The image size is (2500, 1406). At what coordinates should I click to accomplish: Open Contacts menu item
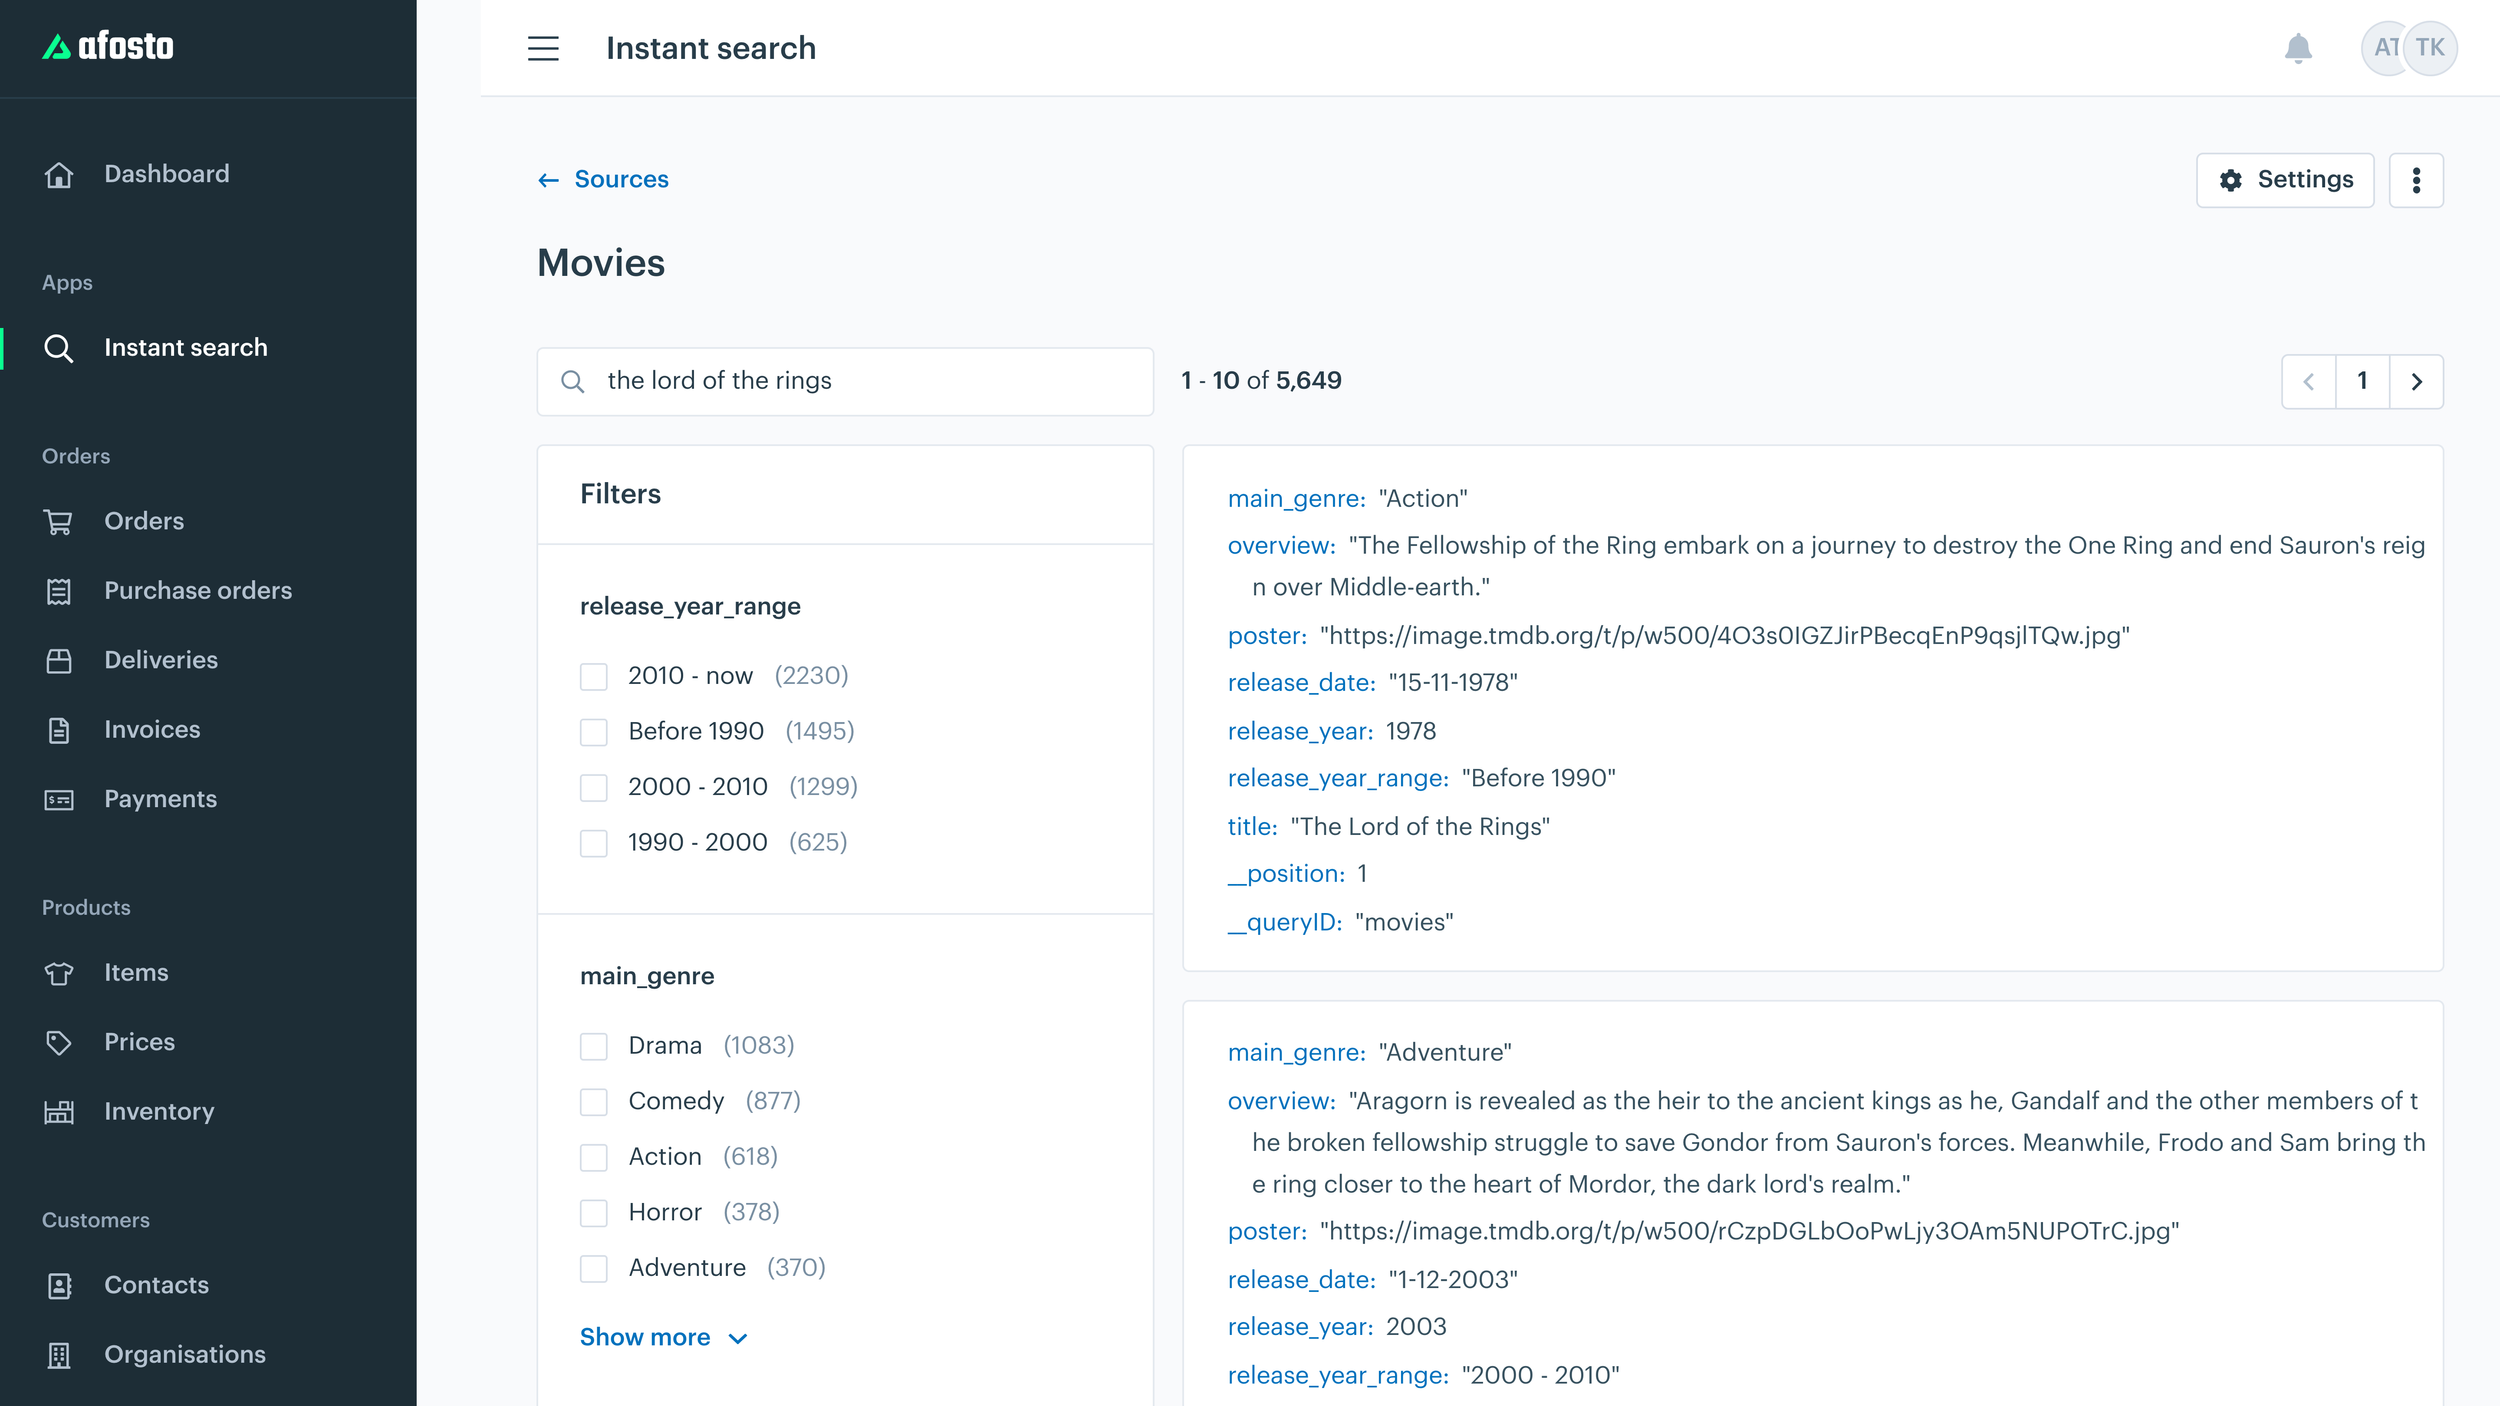156,1285
